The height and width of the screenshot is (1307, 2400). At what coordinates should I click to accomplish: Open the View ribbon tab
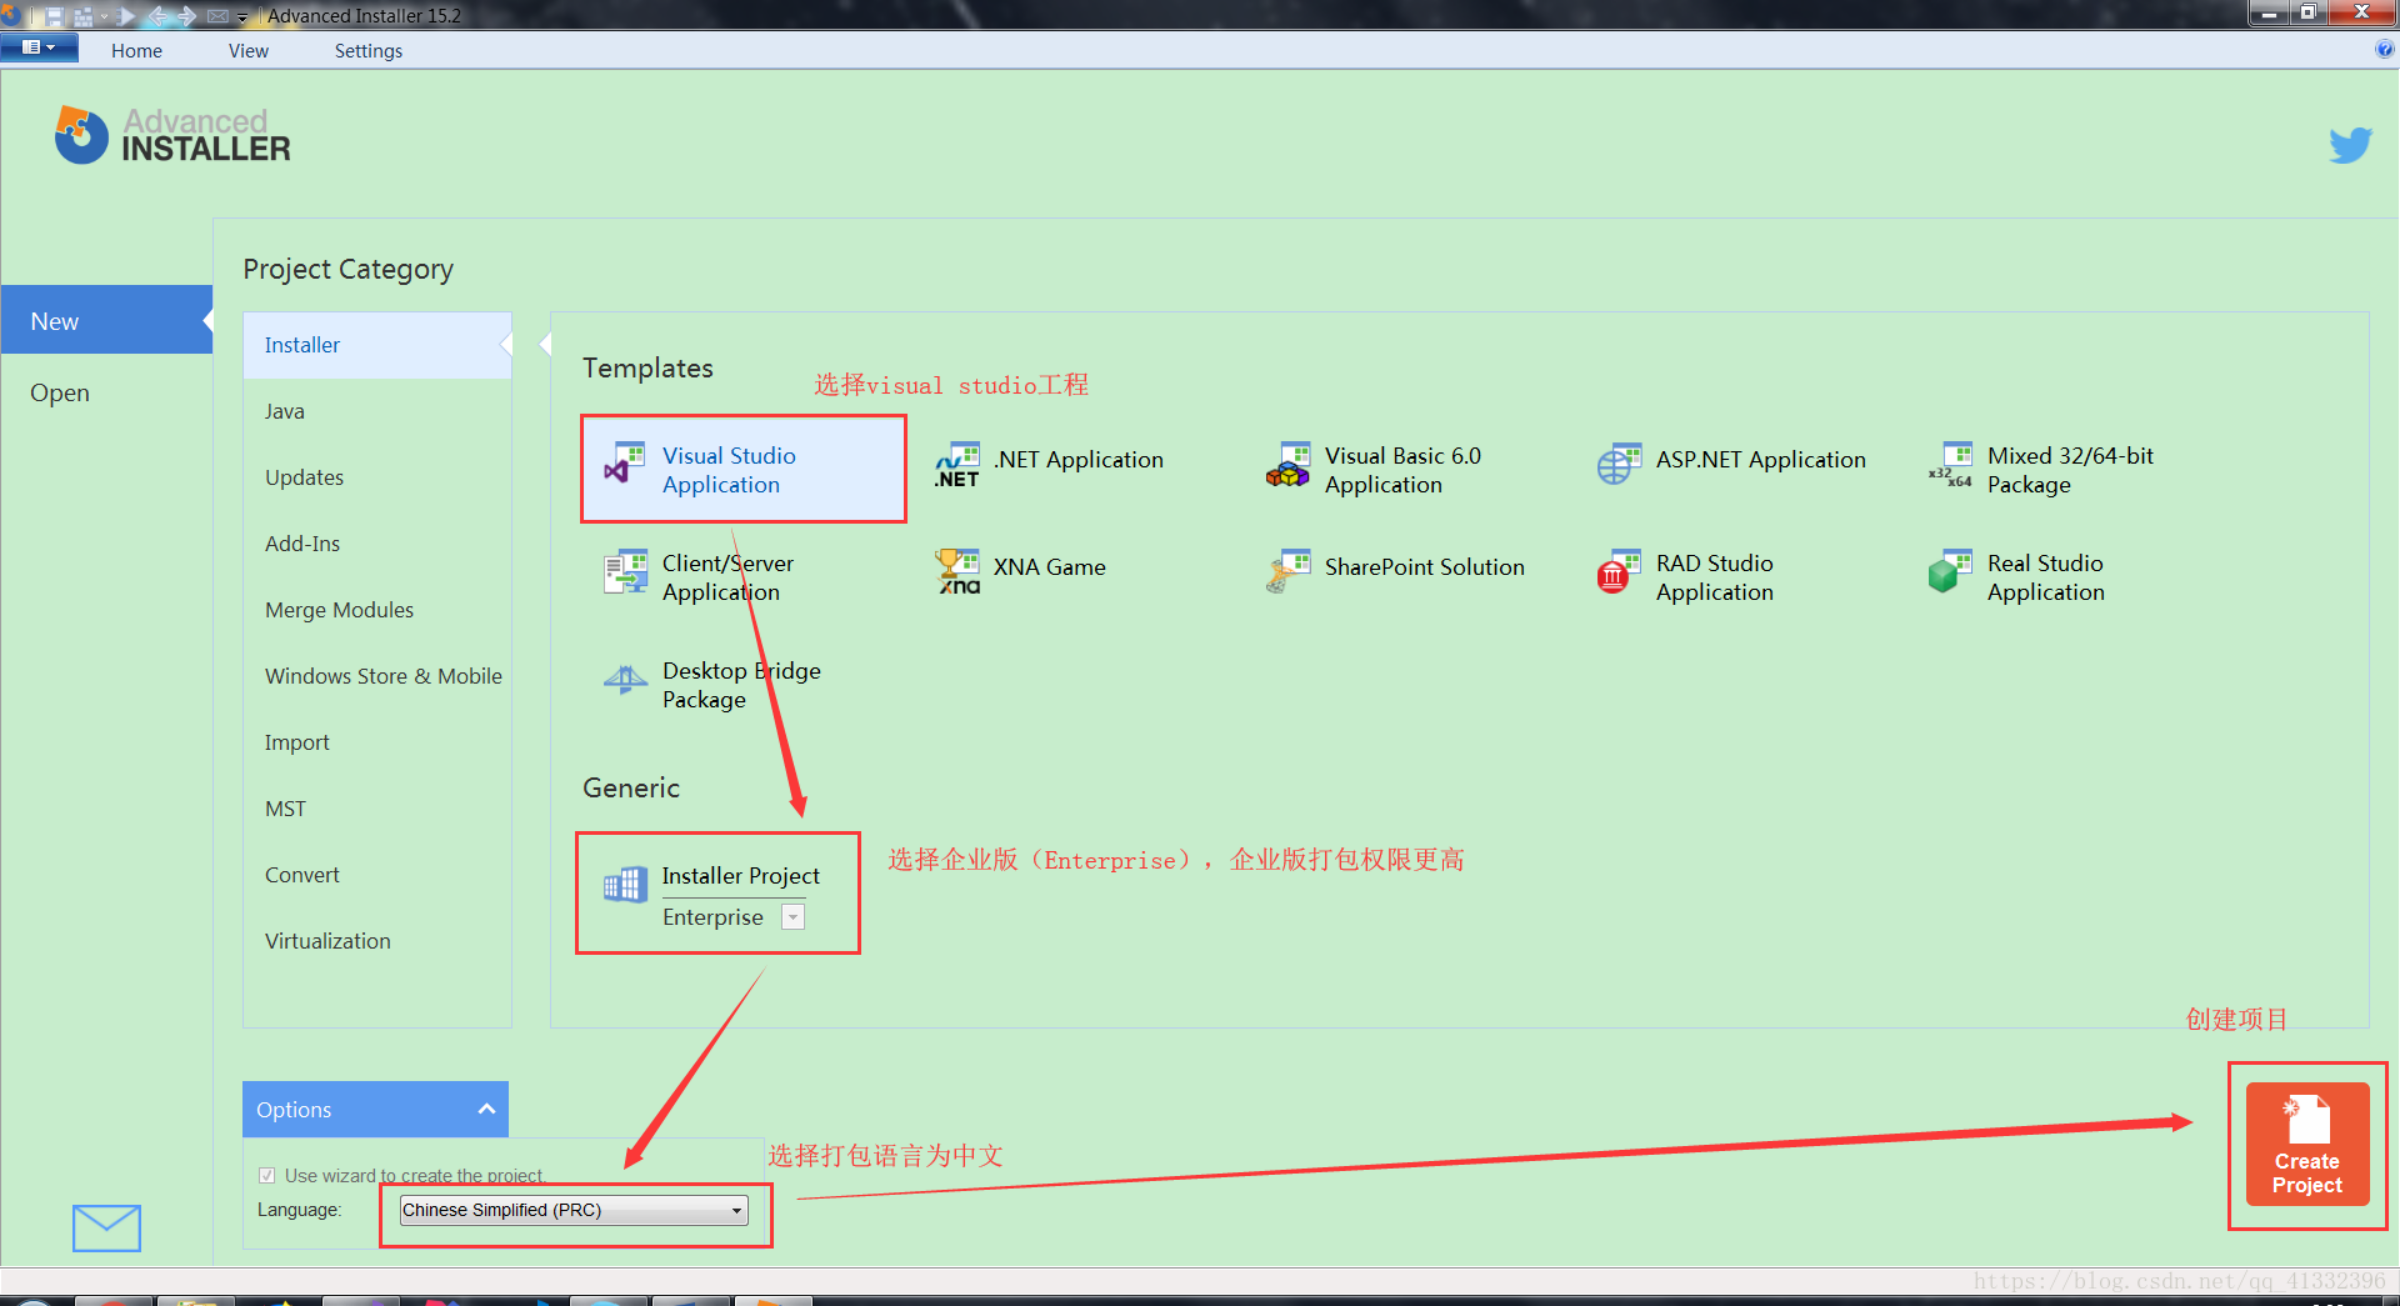coord(247,51)
